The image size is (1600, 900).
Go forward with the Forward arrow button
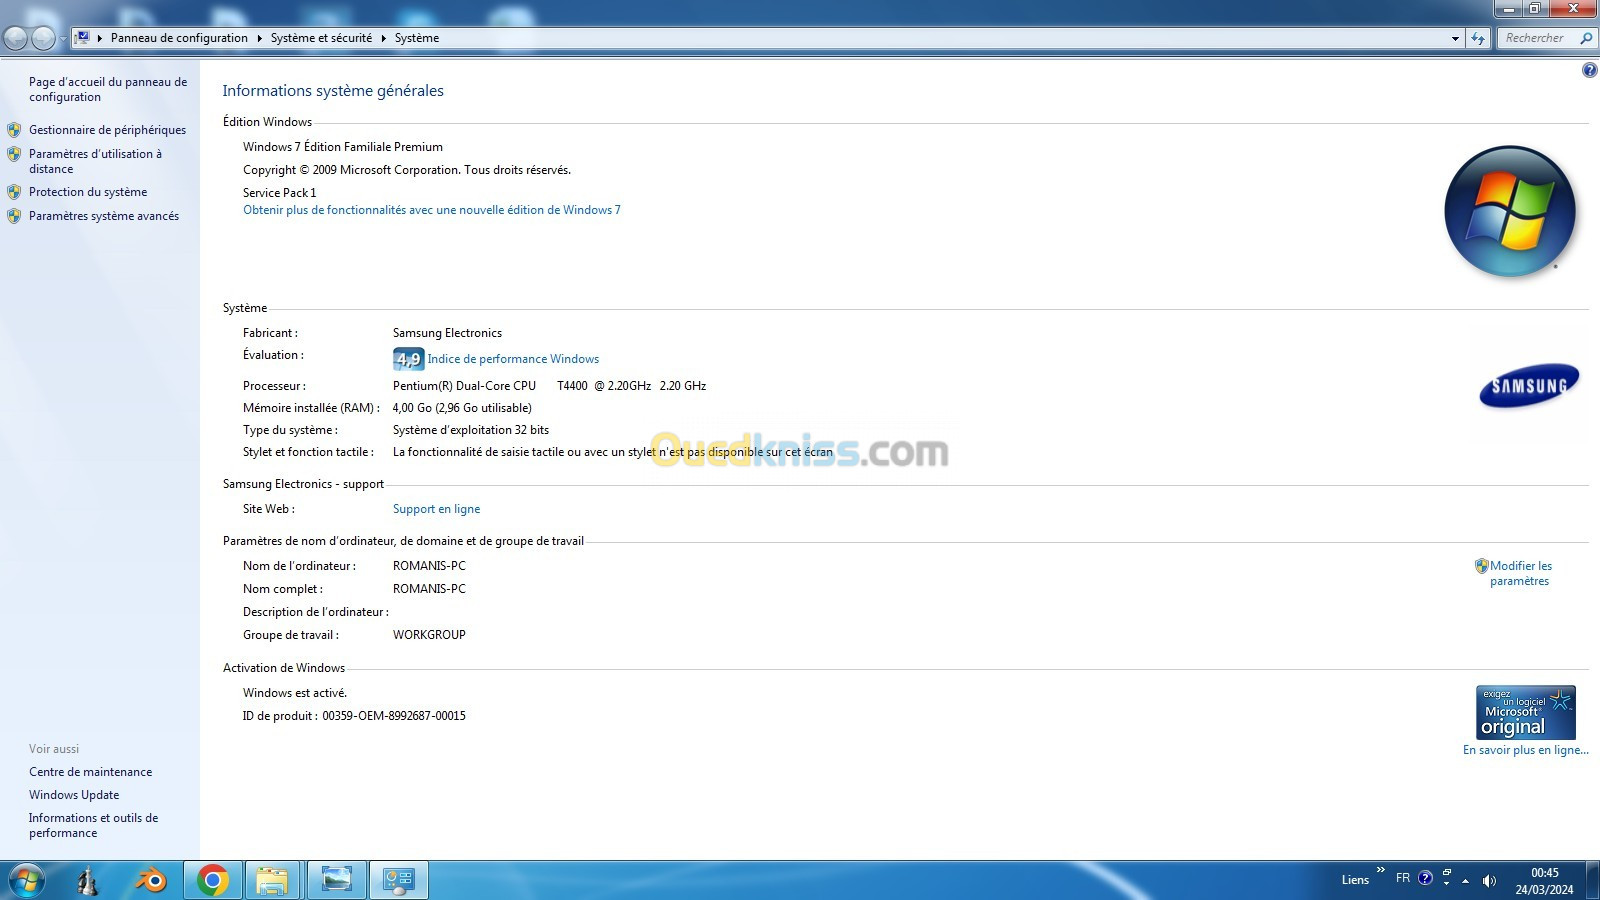pyautogui.click(x=43, y=38)
